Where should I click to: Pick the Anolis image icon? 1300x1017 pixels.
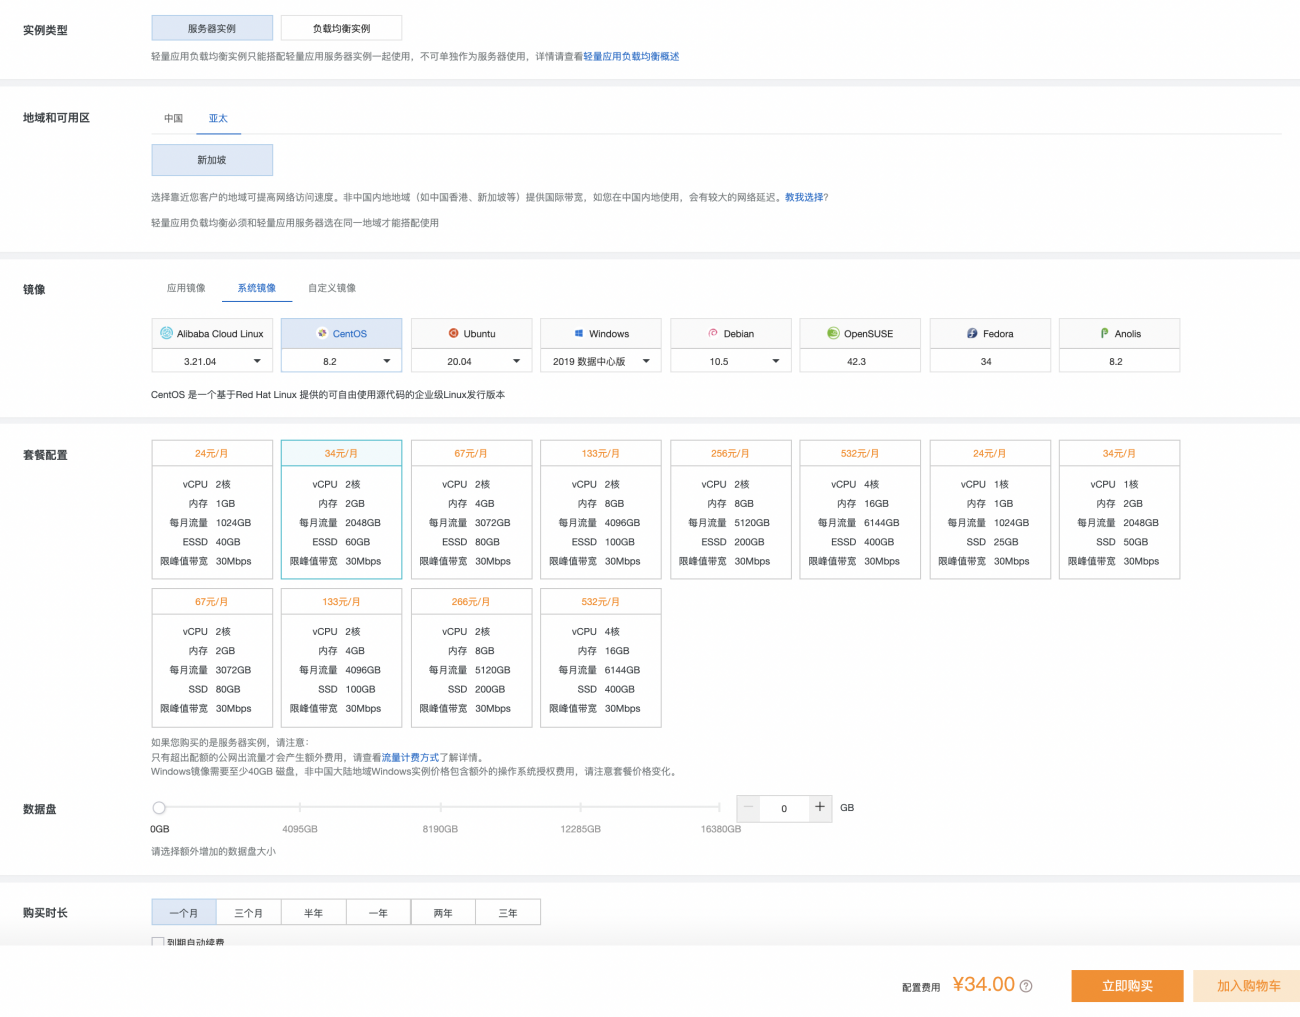pos(1104,333)
